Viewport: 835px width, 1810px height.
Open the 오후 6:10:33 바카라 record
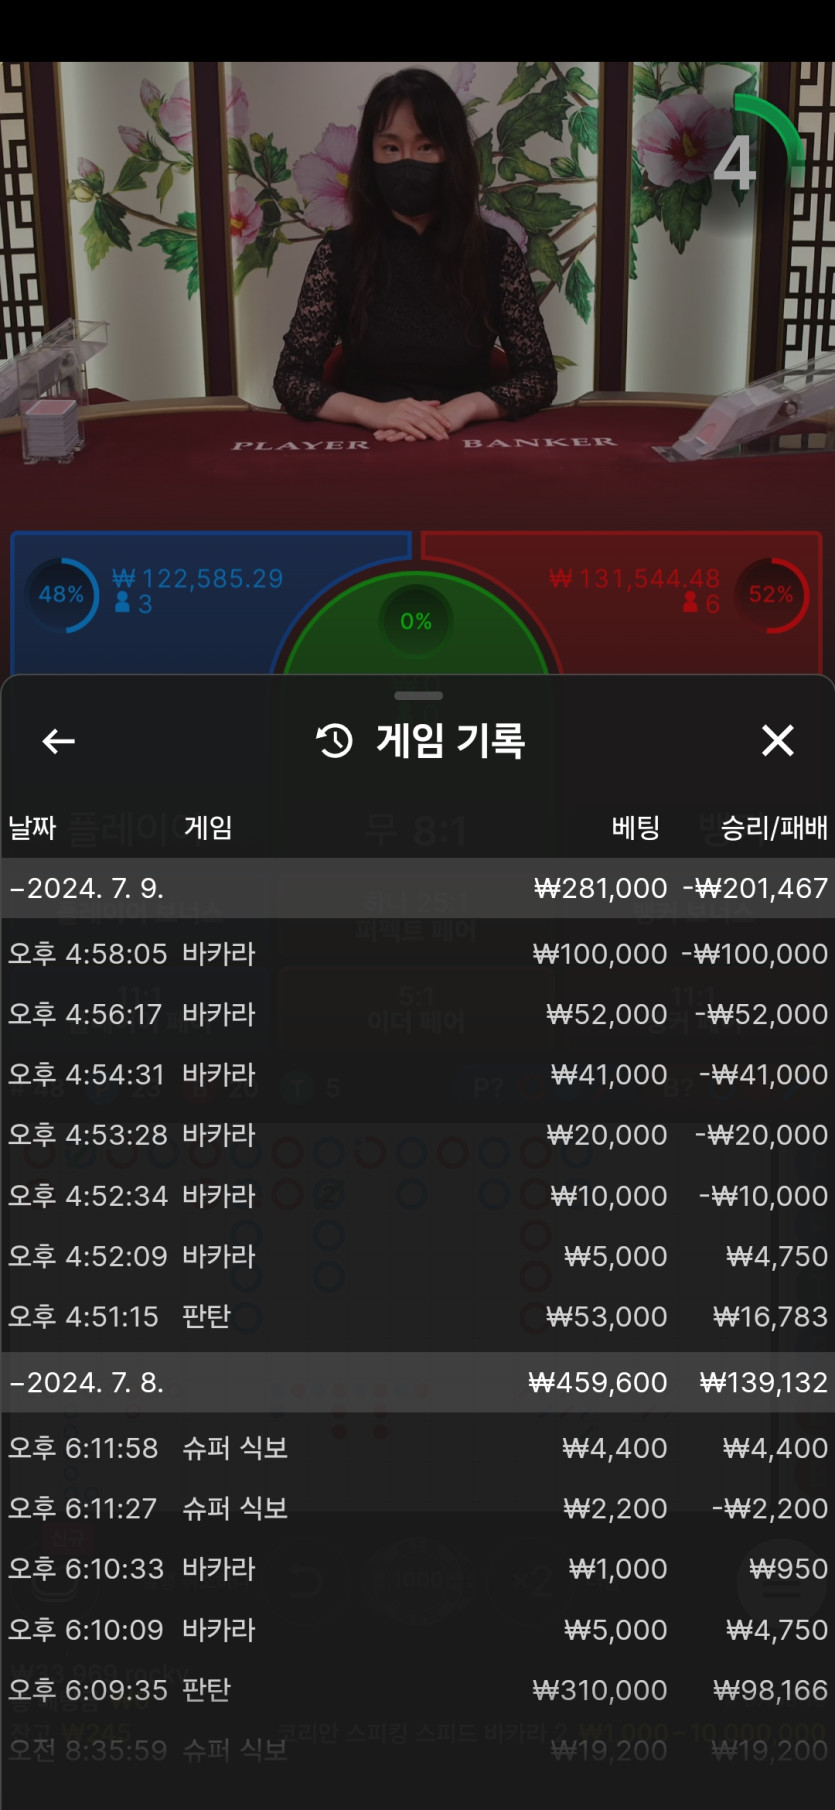[417, 1569]
